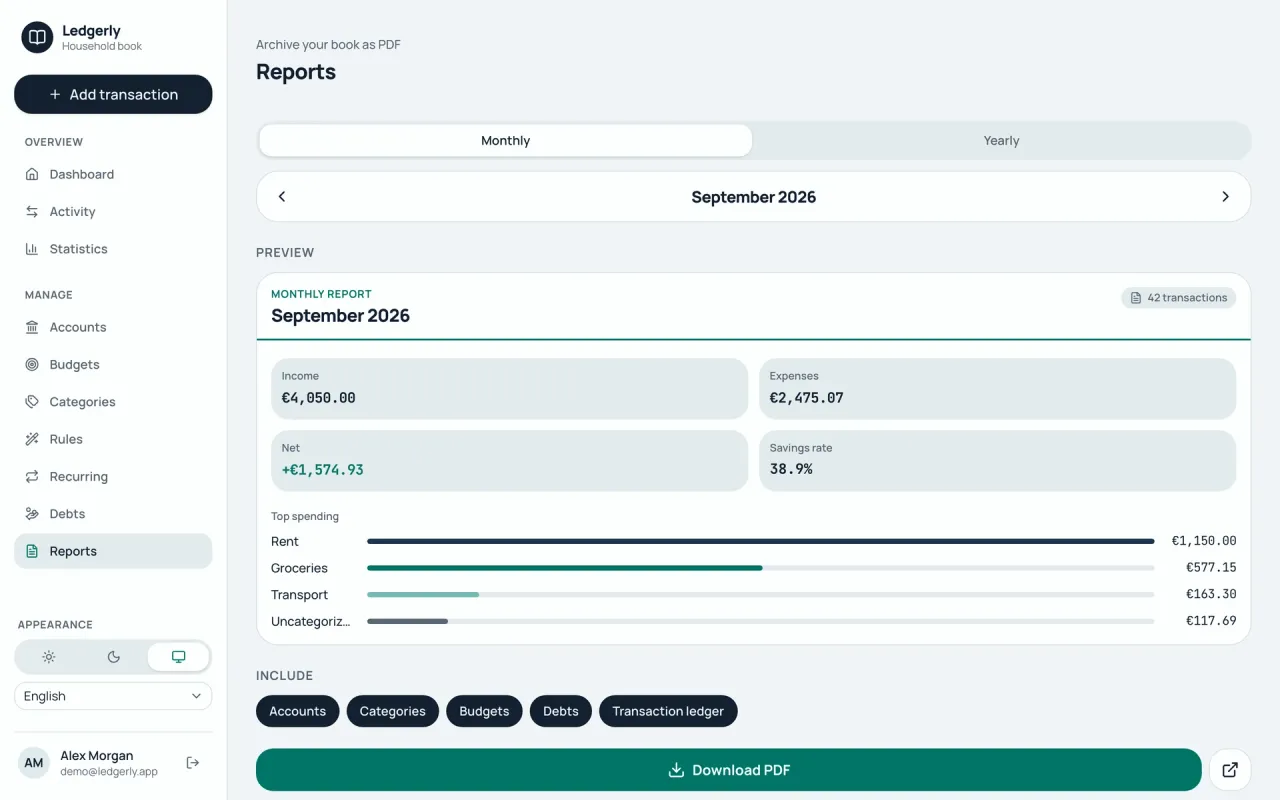The width and height of the screenshot is (1280, 800).
Task: Open Dashboard via its house icon
Action: pyautogui.click(x=32, y=174)
